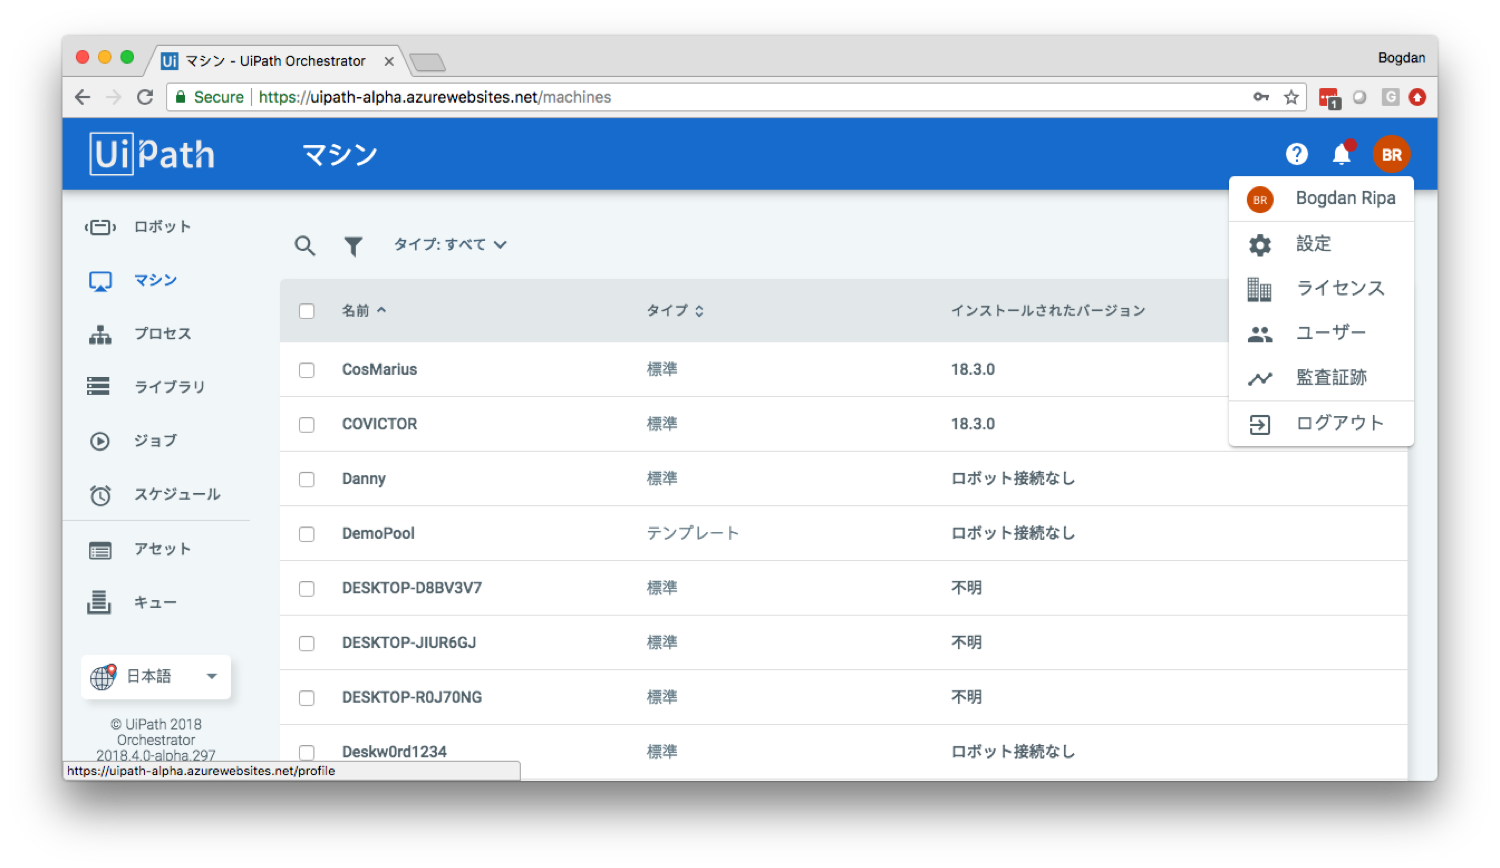Select 設定 from user menu
1500x868 pixels.
point(1313,244)
